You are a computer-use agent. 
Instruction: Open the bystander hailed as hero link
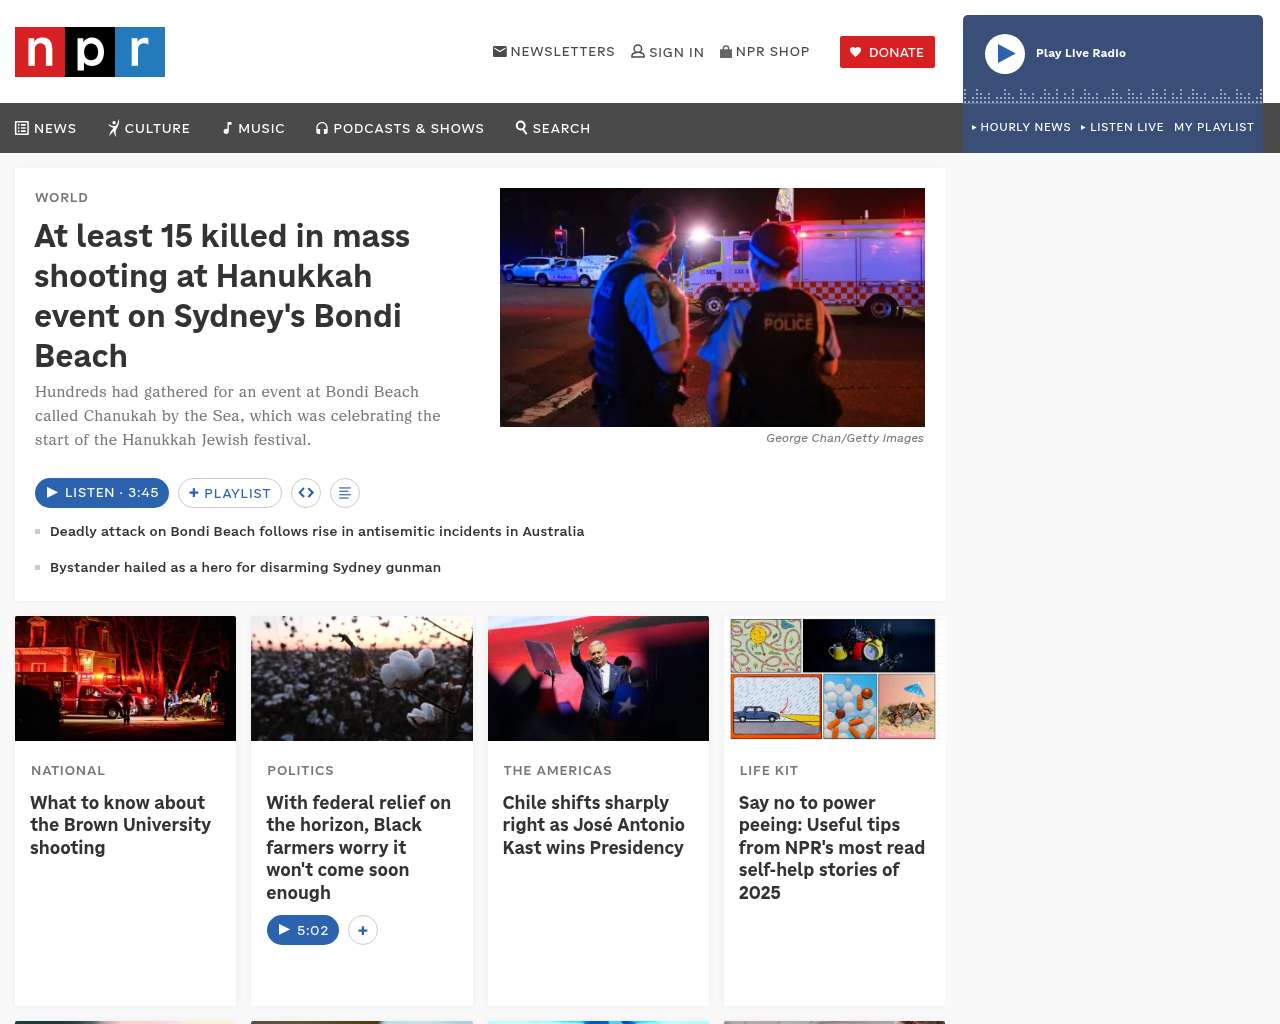coord(245,567)
